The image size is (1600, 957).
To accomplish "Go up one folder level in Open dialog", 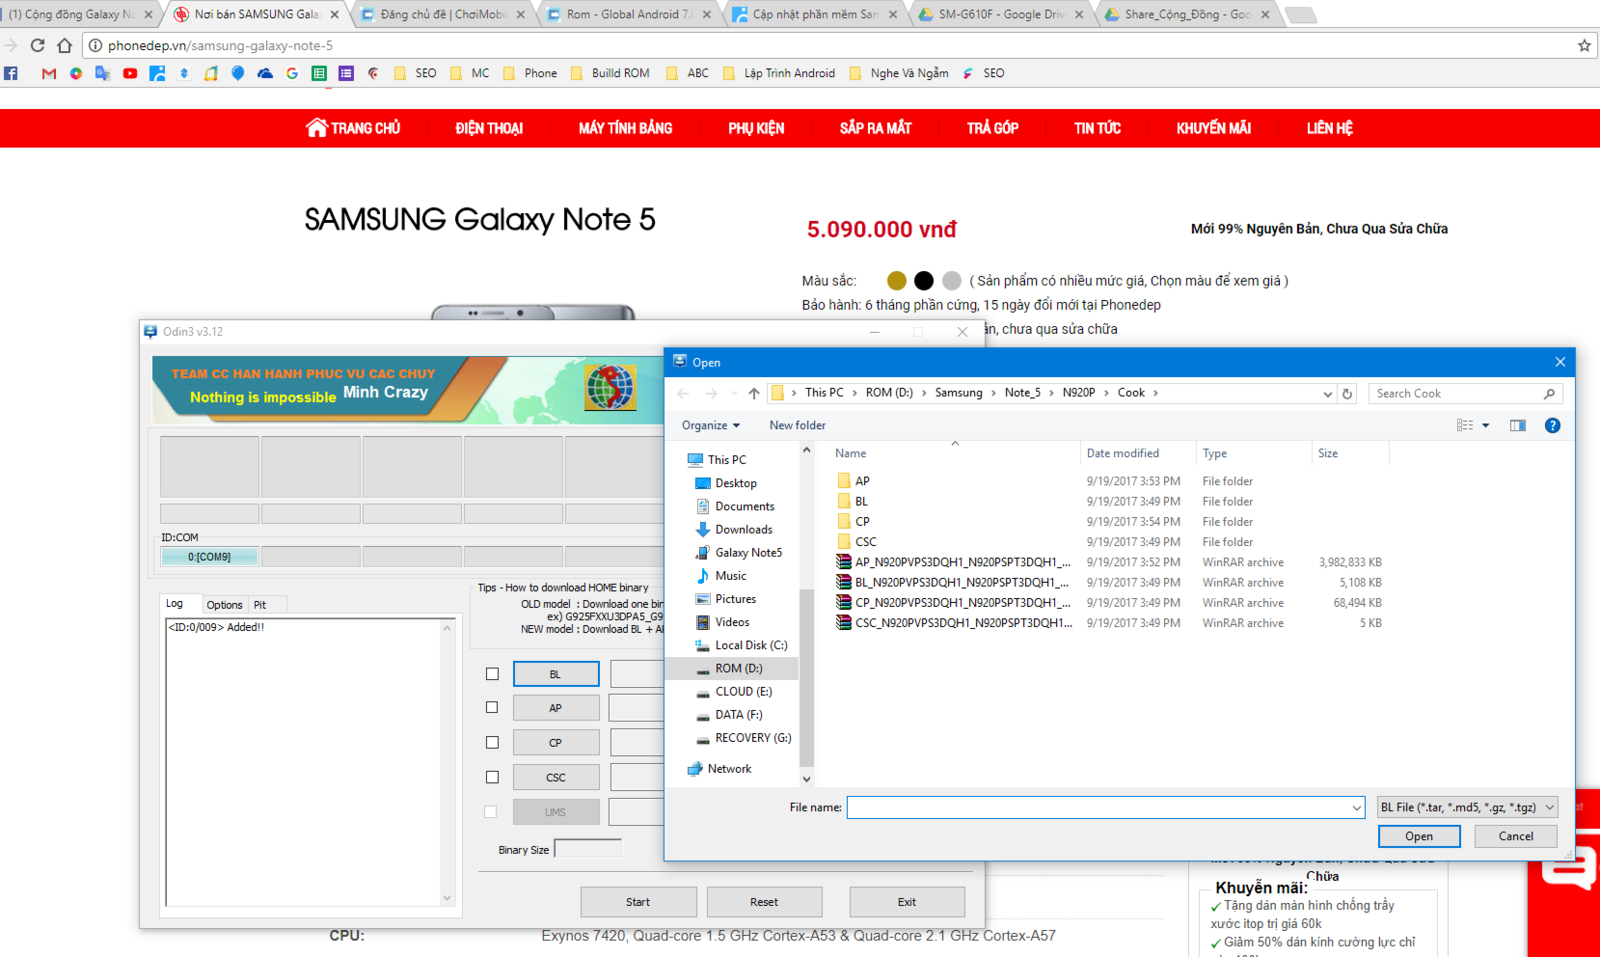I will tap(754, 393).
